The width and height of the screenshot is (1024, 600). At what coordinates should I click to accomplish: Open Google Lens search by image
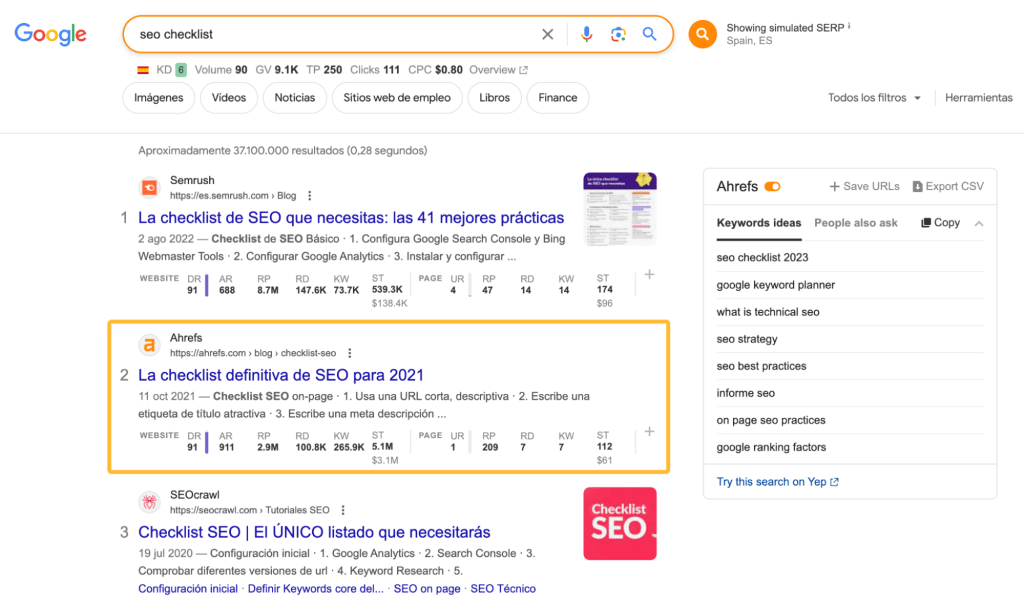[619, 34]
